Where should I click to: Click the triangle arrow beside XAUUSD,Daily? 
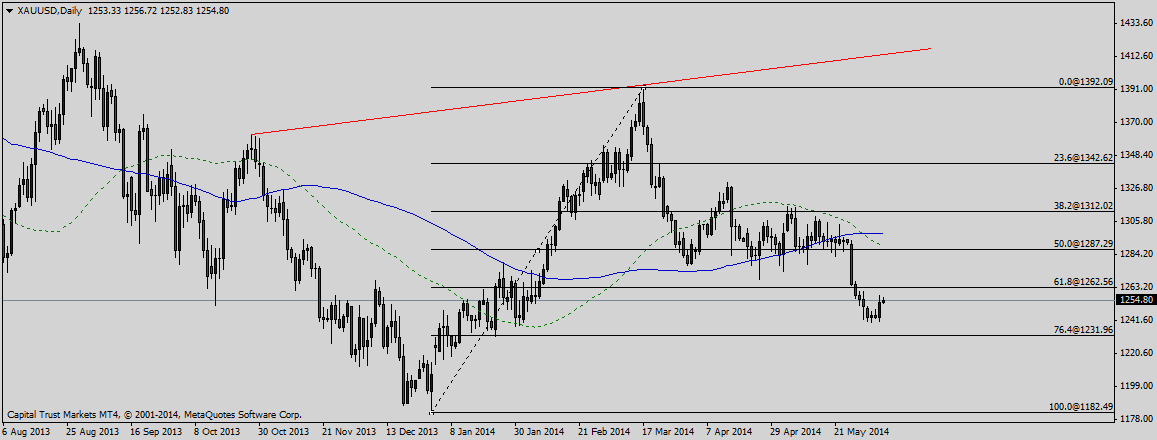pyautogui.click(x=9, y=10)
